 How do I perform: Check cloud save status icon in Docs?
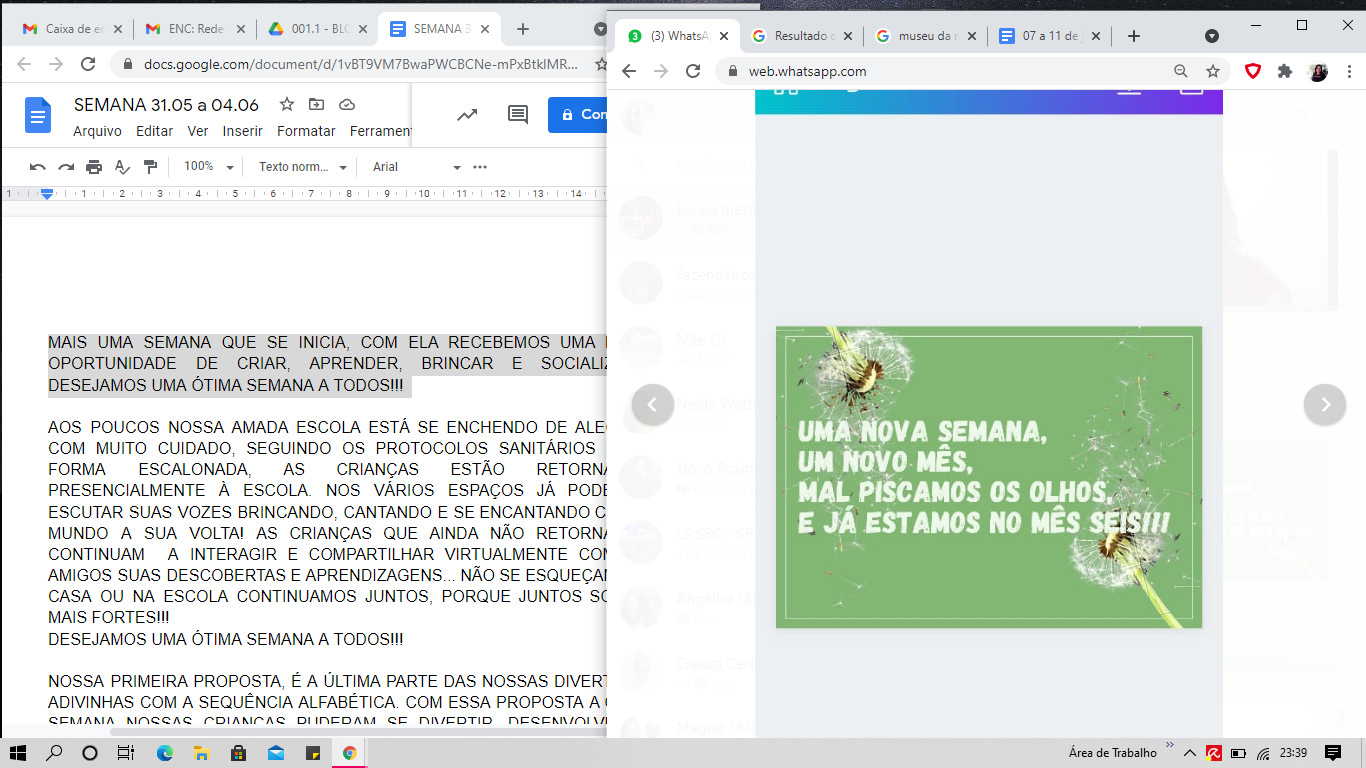pos(347,104)
